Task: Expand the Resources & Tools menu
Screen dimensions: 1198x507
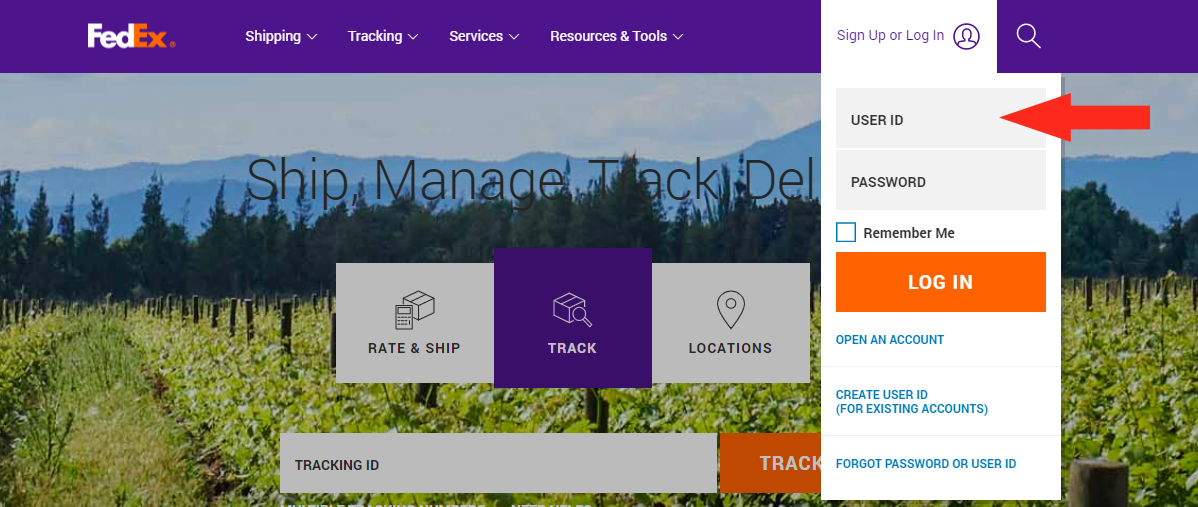Action: (617, 36)
